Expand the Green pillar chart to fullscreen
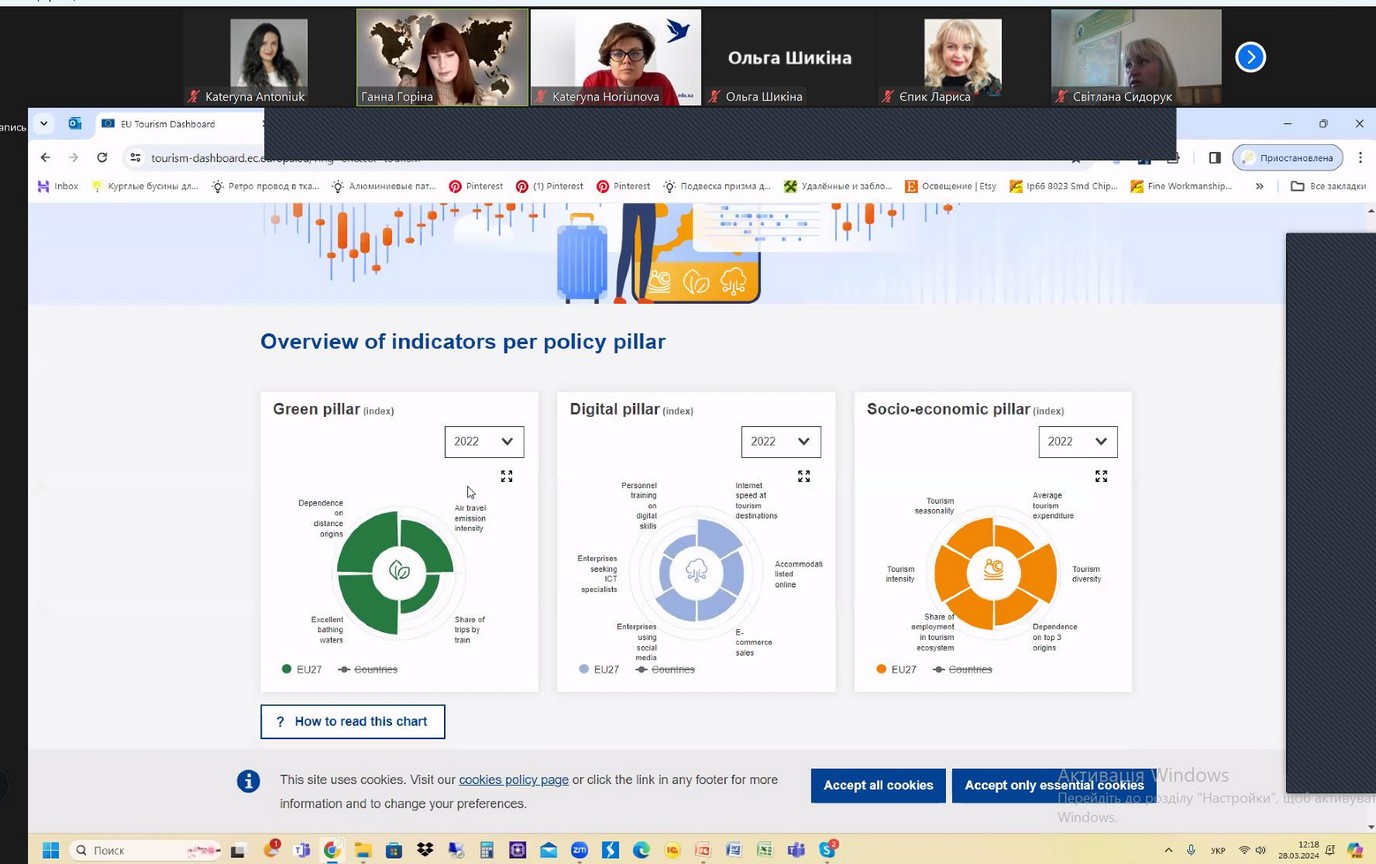The width and height of the screenshot is (1376, 864). tap(507, 477)
